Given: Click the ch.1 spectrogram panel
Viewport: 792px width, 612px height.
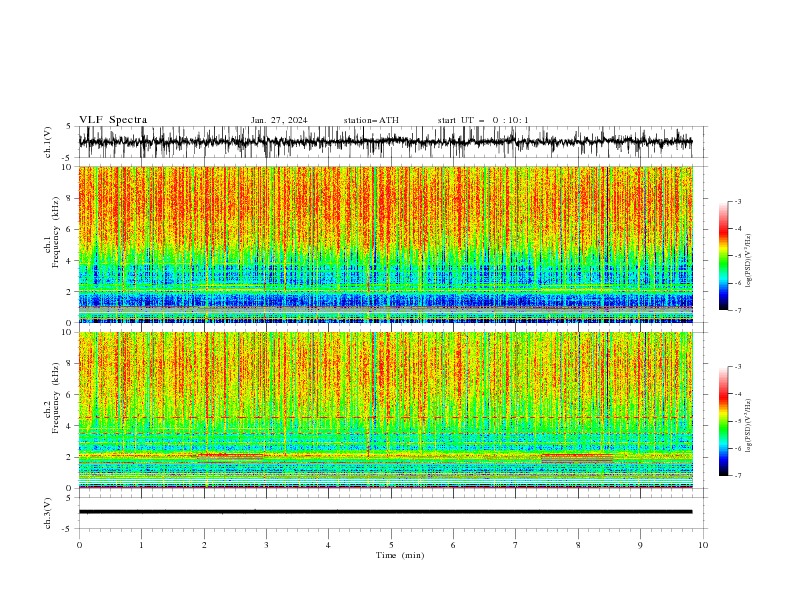Looking at the screenshot, I should click(385, 244).
